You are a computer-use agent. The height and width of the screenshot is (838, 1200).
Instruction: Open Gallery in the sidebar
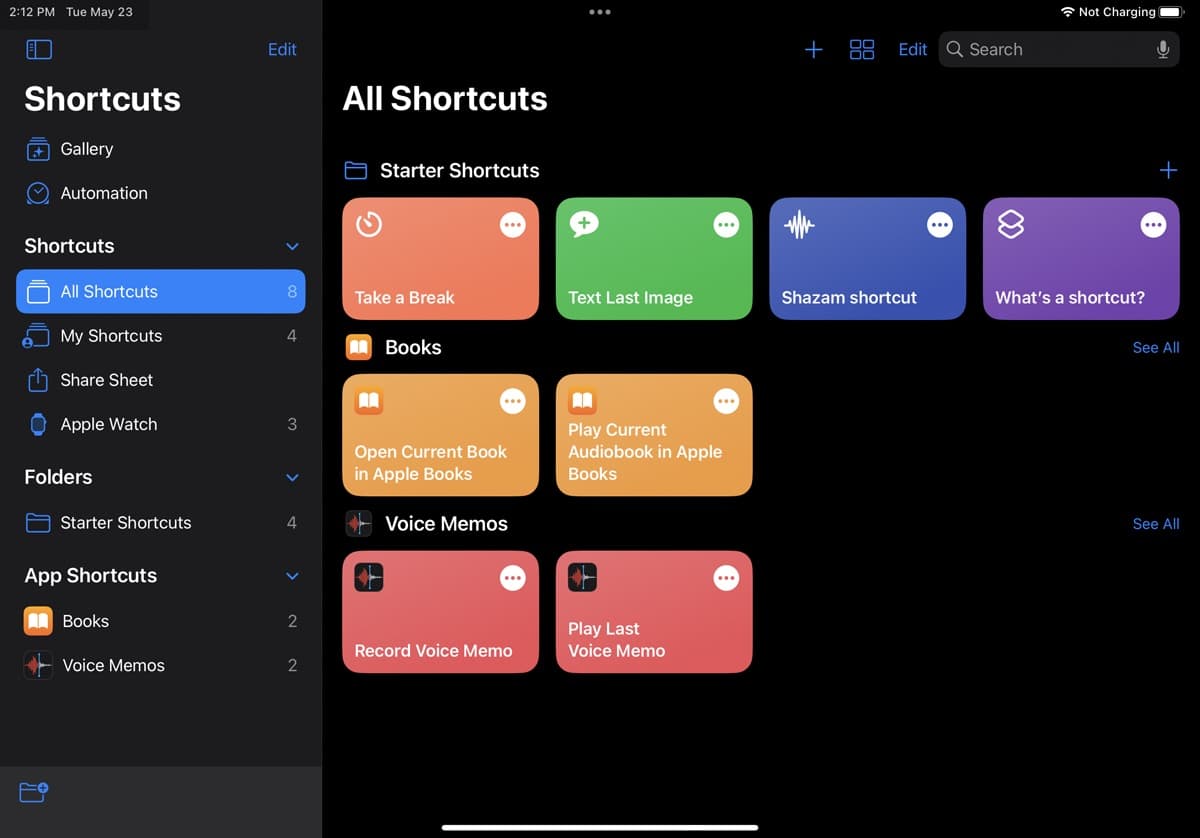(86, 149)
